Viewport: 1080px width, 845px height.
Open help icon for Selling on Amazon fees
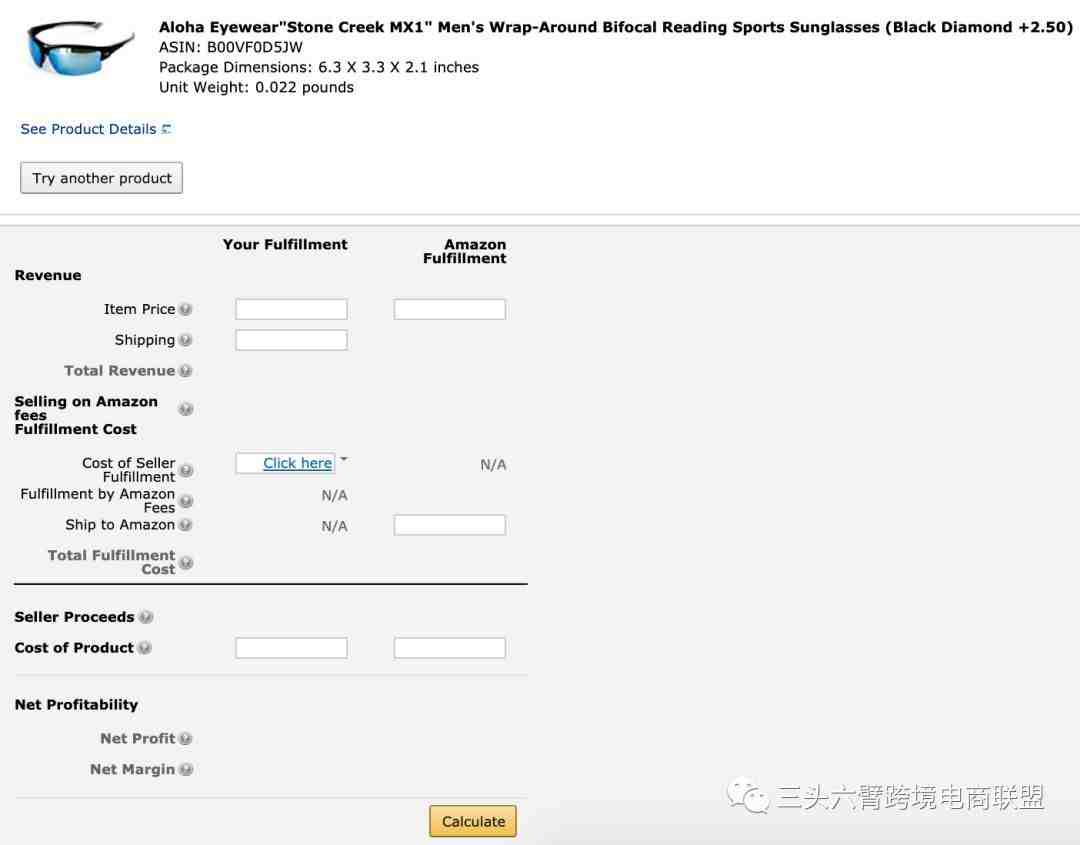pyautogui.click(x=185, y=409)
